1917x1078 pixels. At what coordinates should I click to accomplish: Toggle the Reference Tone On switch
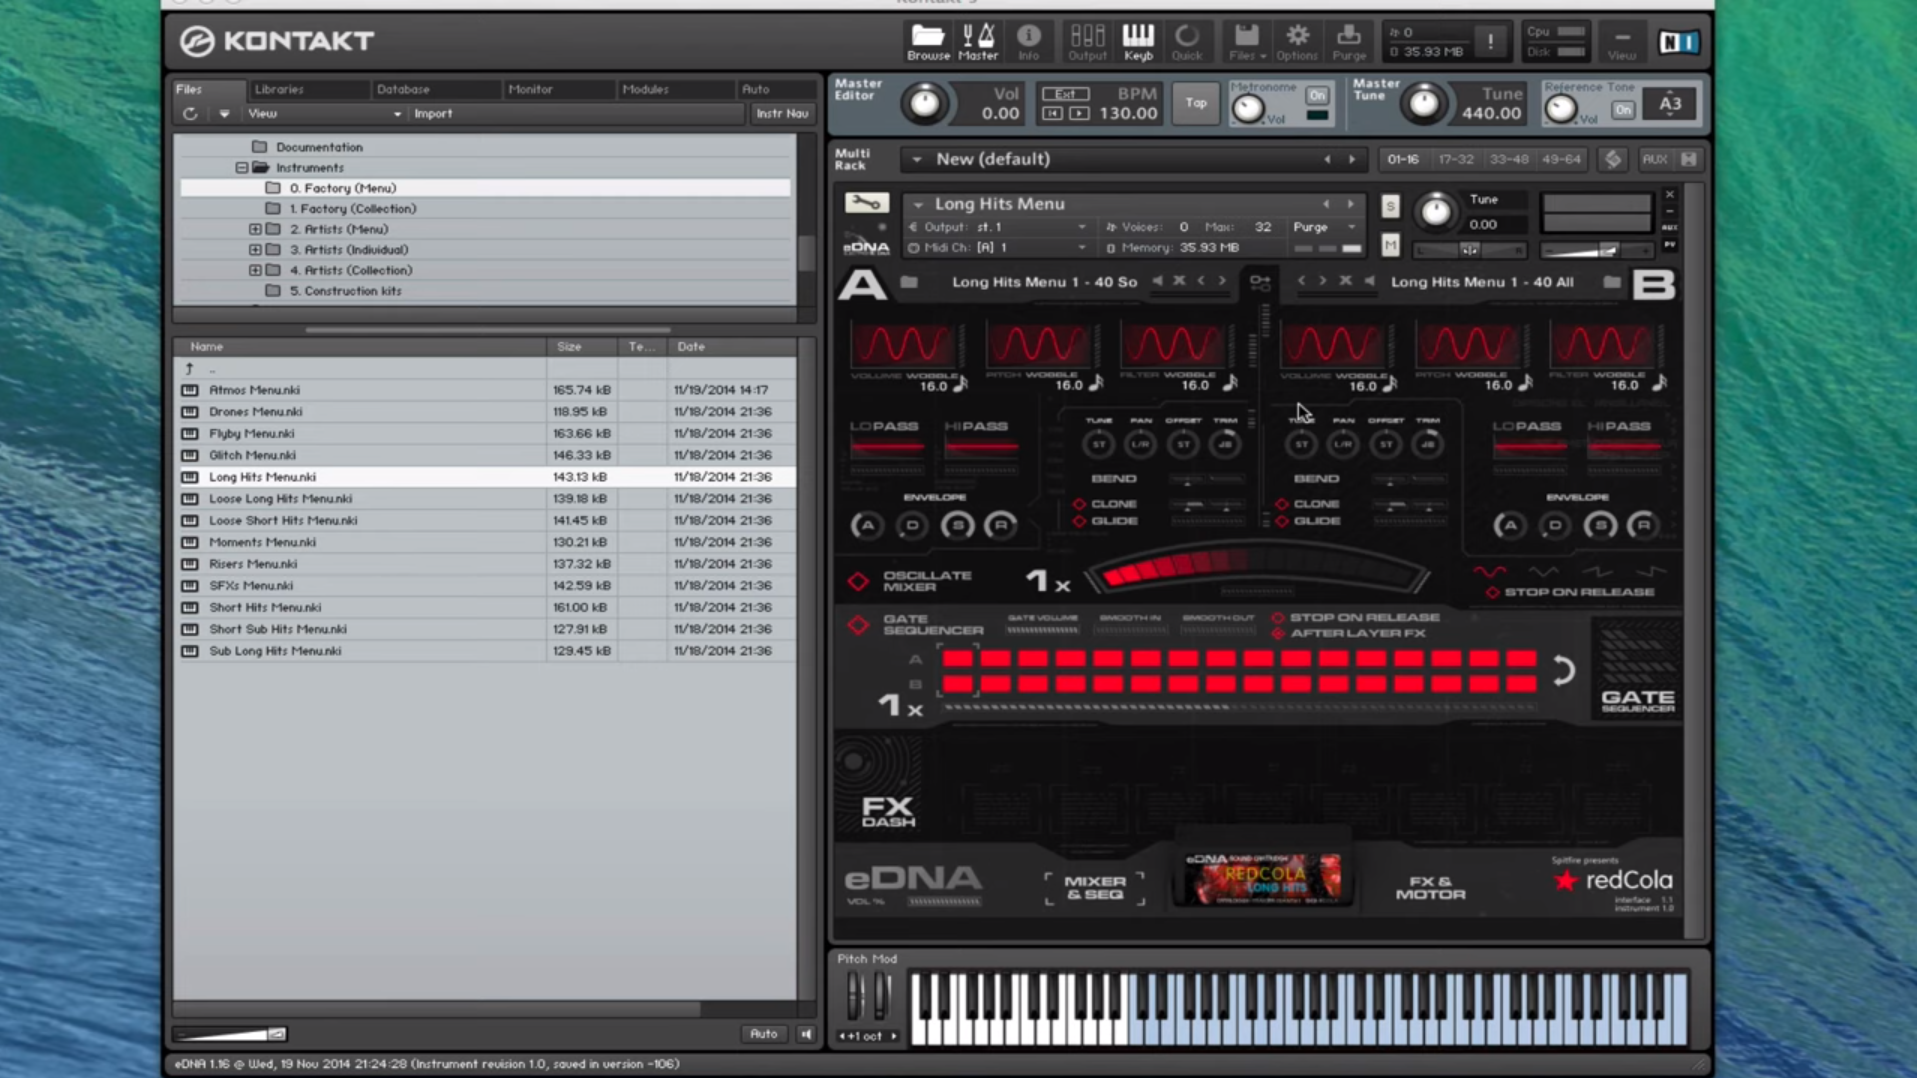click(1623, 110)
